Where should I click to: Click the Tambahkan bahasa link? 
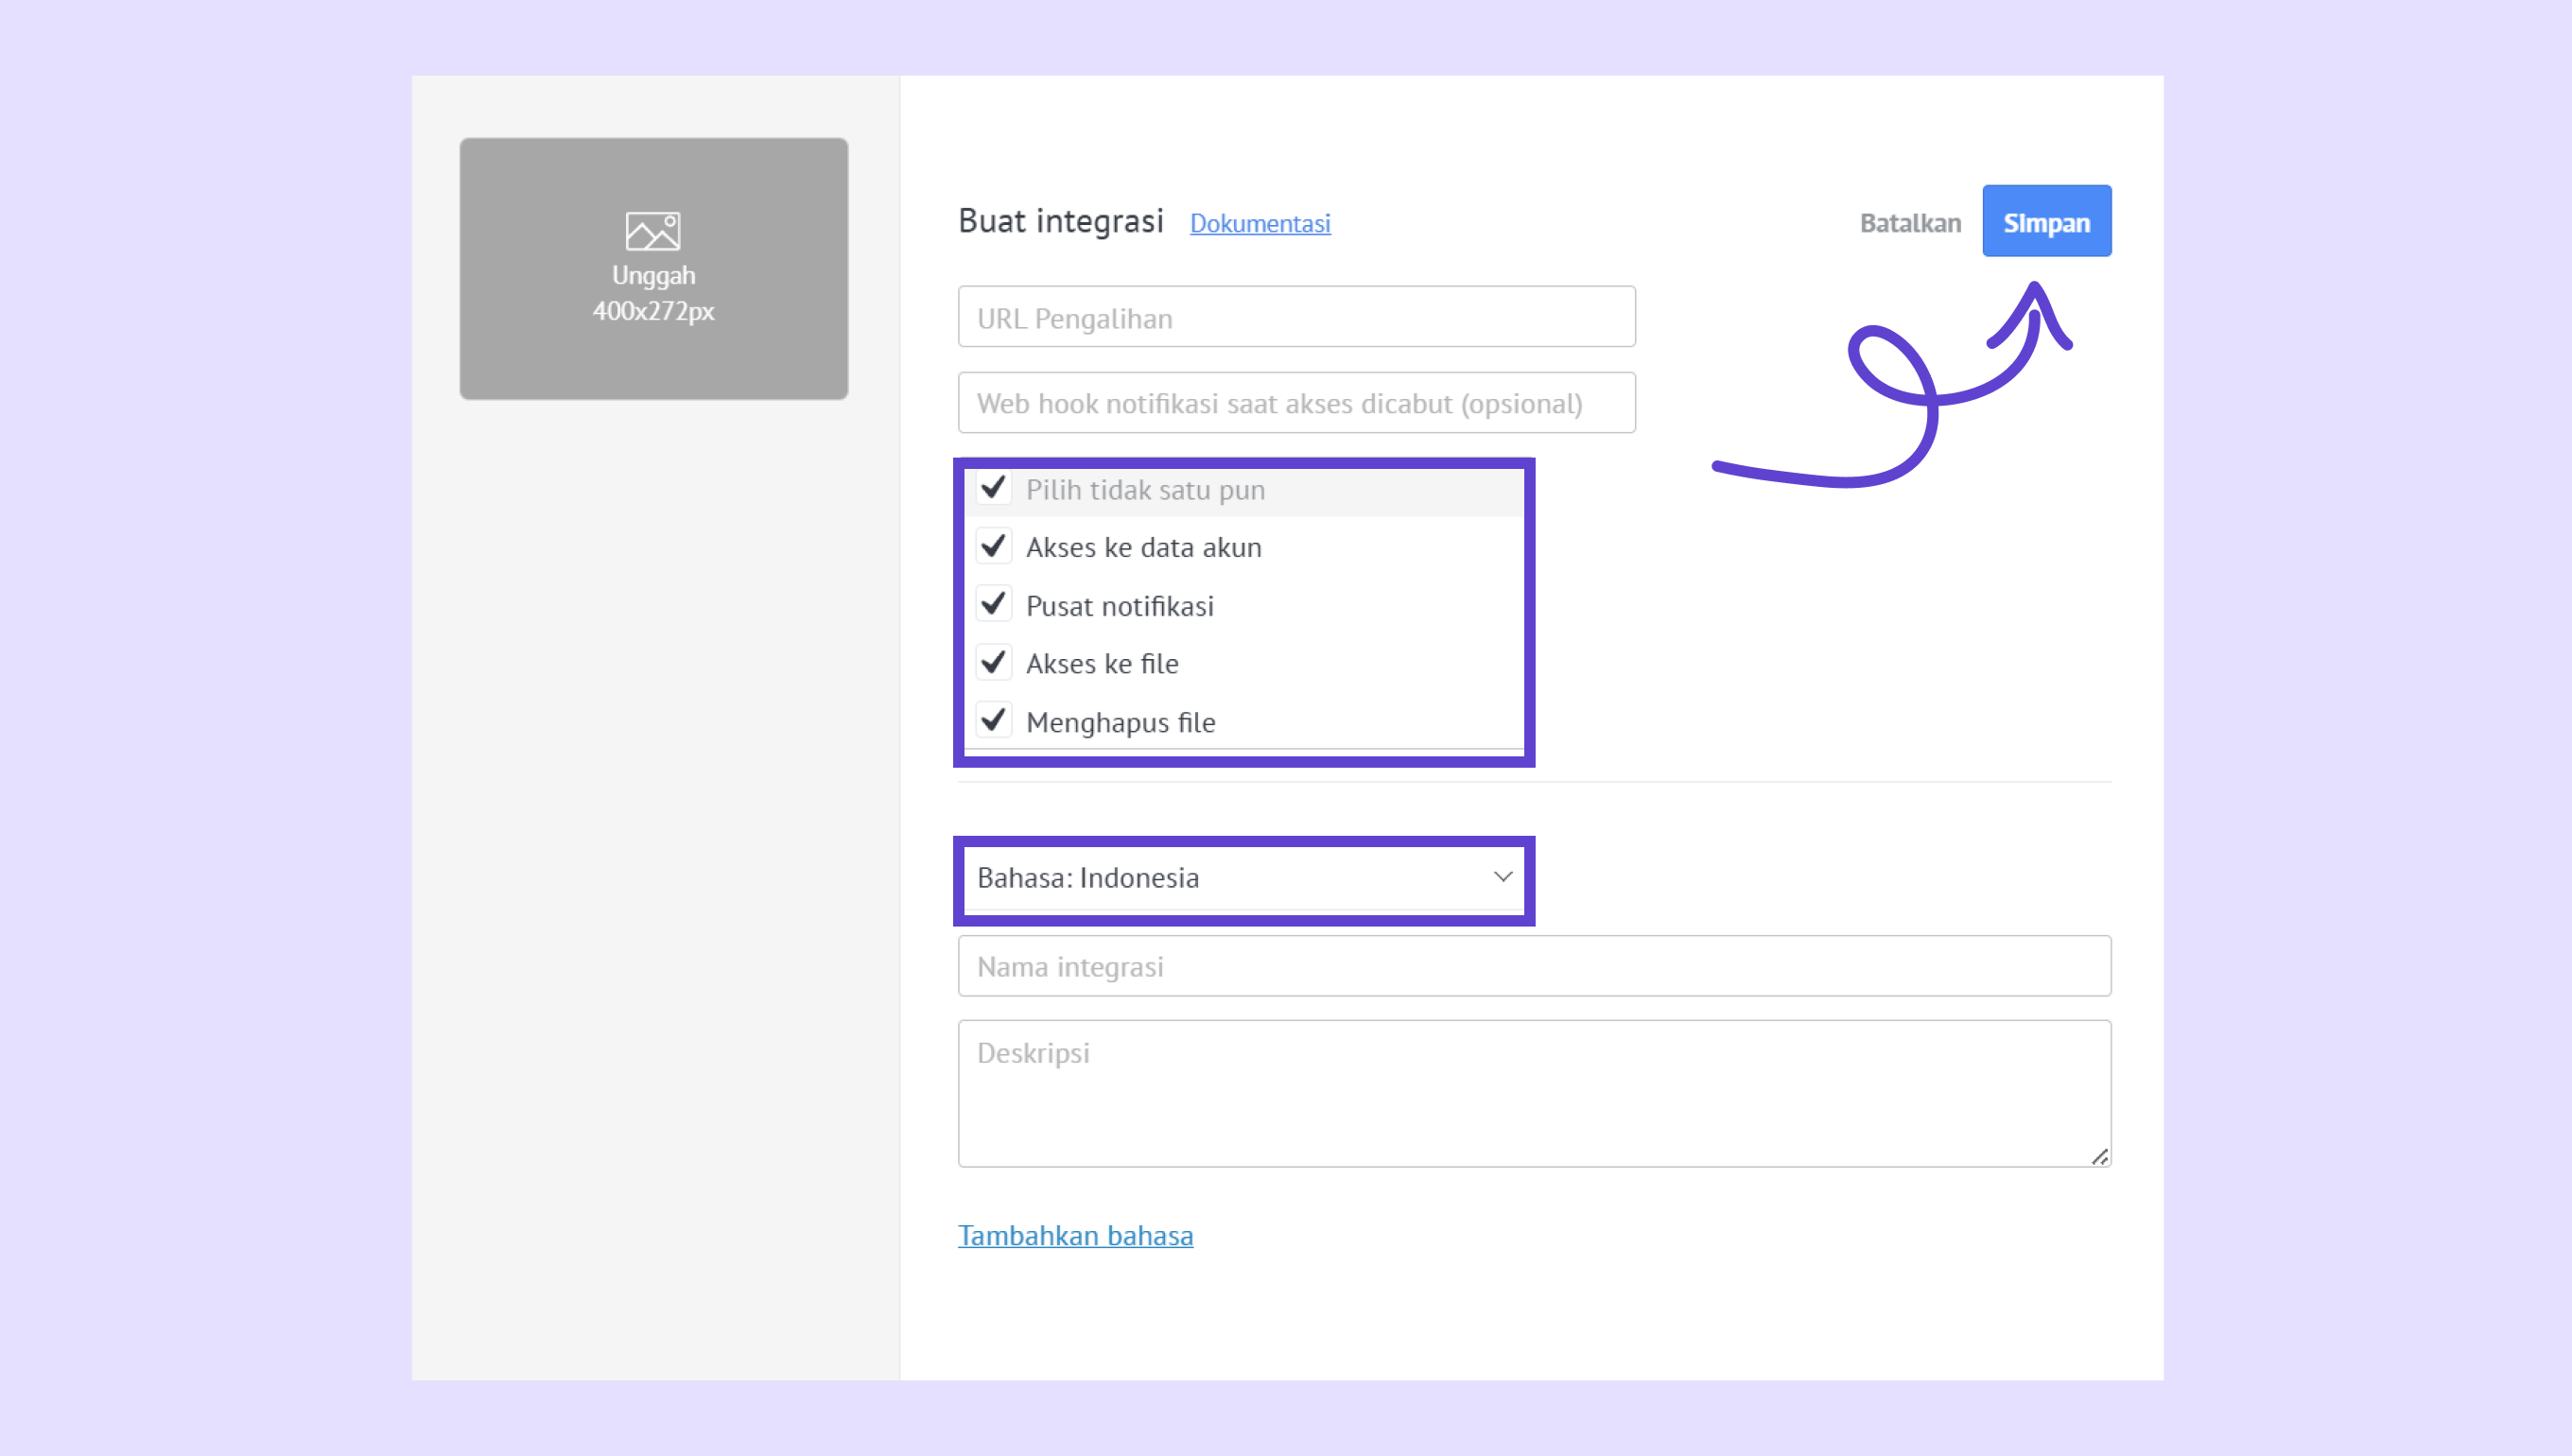(x=1075, y=1235)
